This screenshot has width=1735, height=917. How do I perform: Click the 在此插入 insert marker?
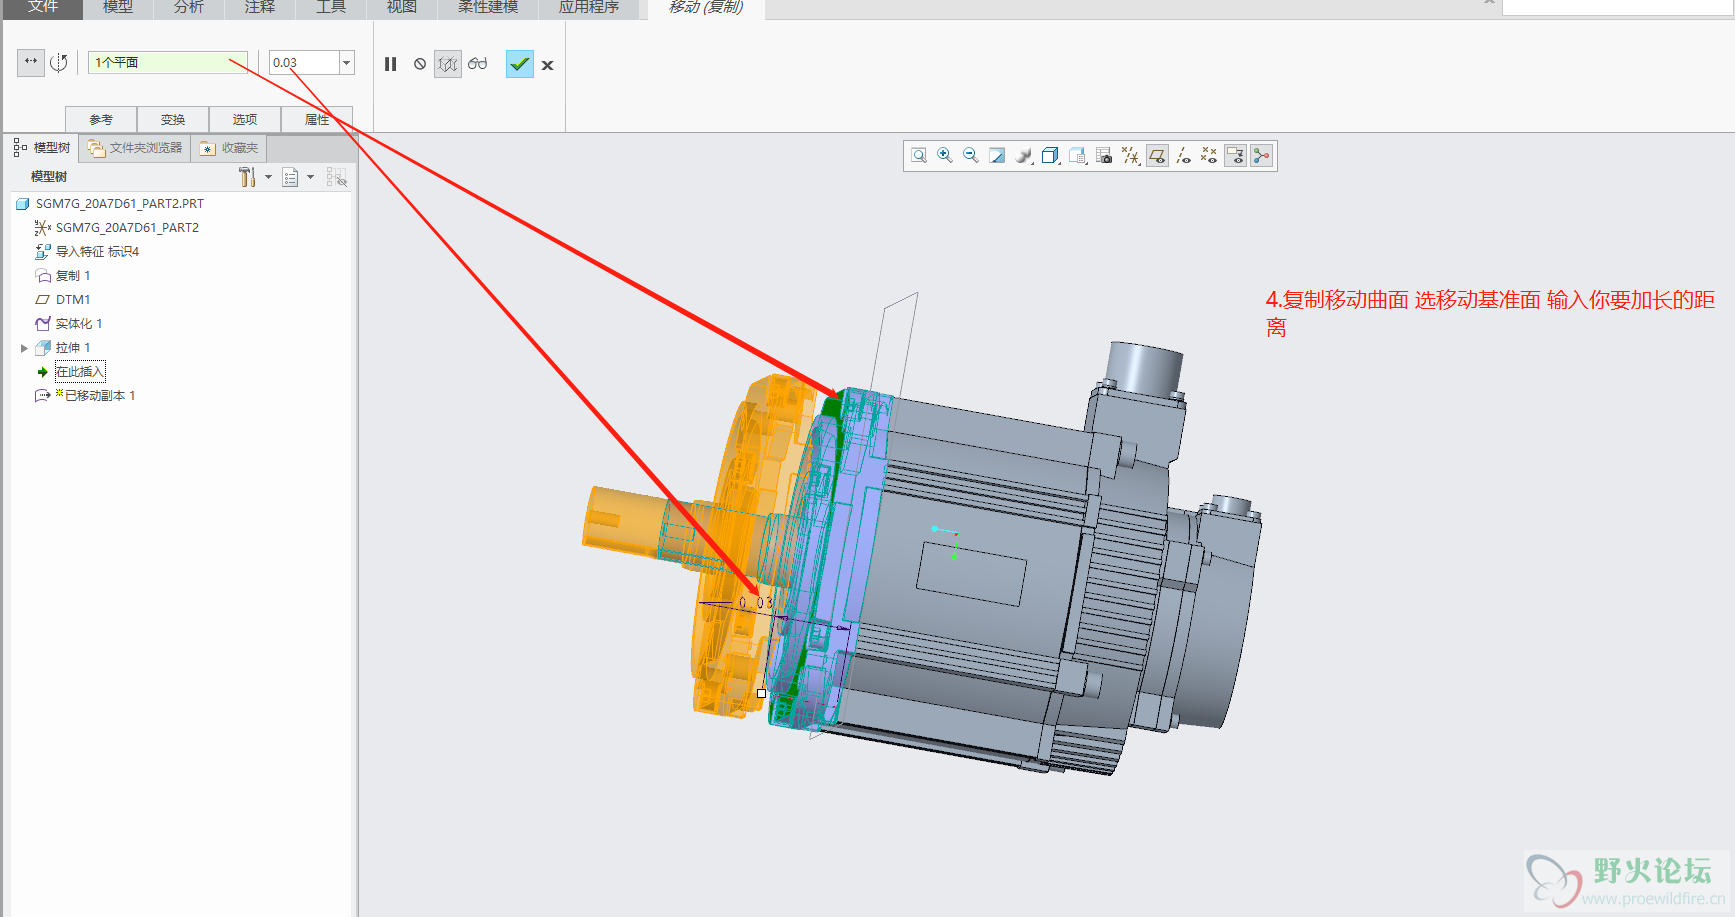pyautogui.click(x=80, y=371)
